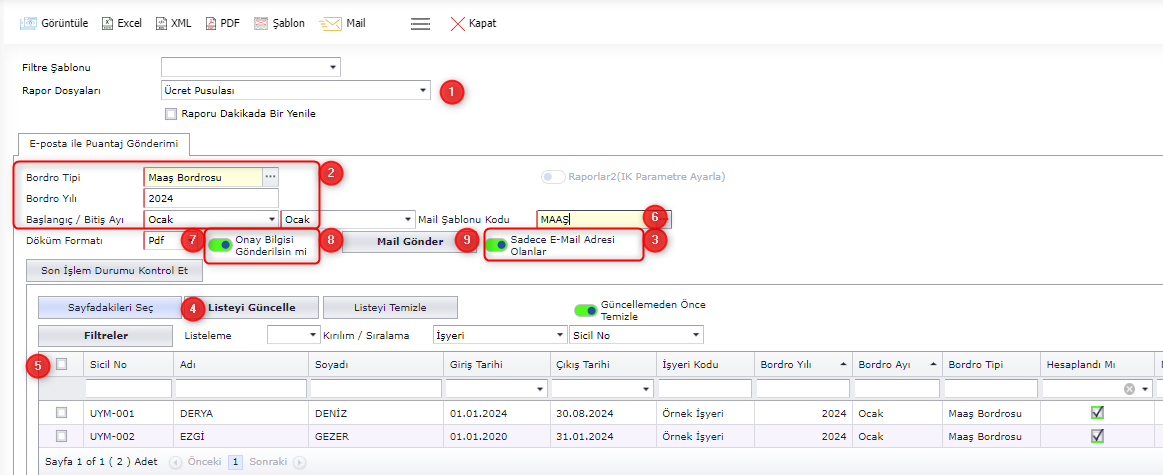Screen dimensions: 1163x475
Task: Toggle Güncellemeden Önce Temizle switch
Action: pyautogui.click(x=586, y=309)
